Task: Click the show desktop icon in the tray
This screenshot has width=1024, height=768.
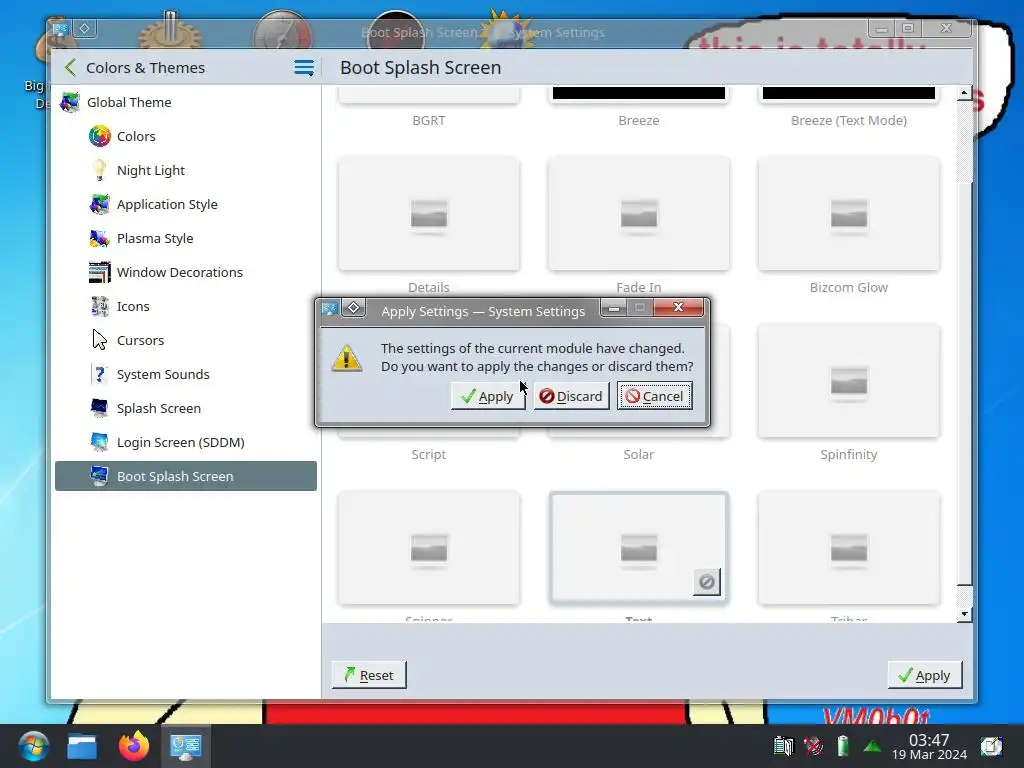Action: pos(991,746)
